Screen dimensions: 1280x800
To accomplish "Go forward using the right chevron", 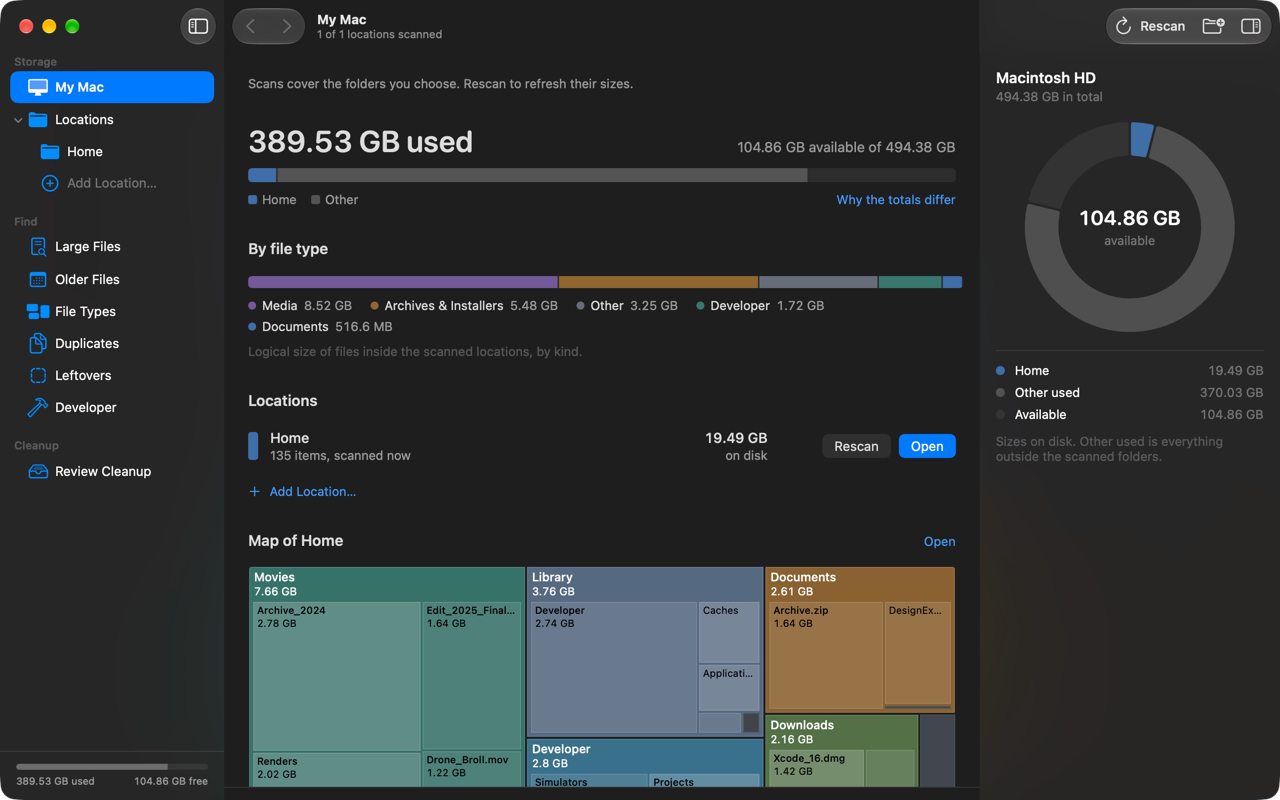I will [x=287, y=26].
